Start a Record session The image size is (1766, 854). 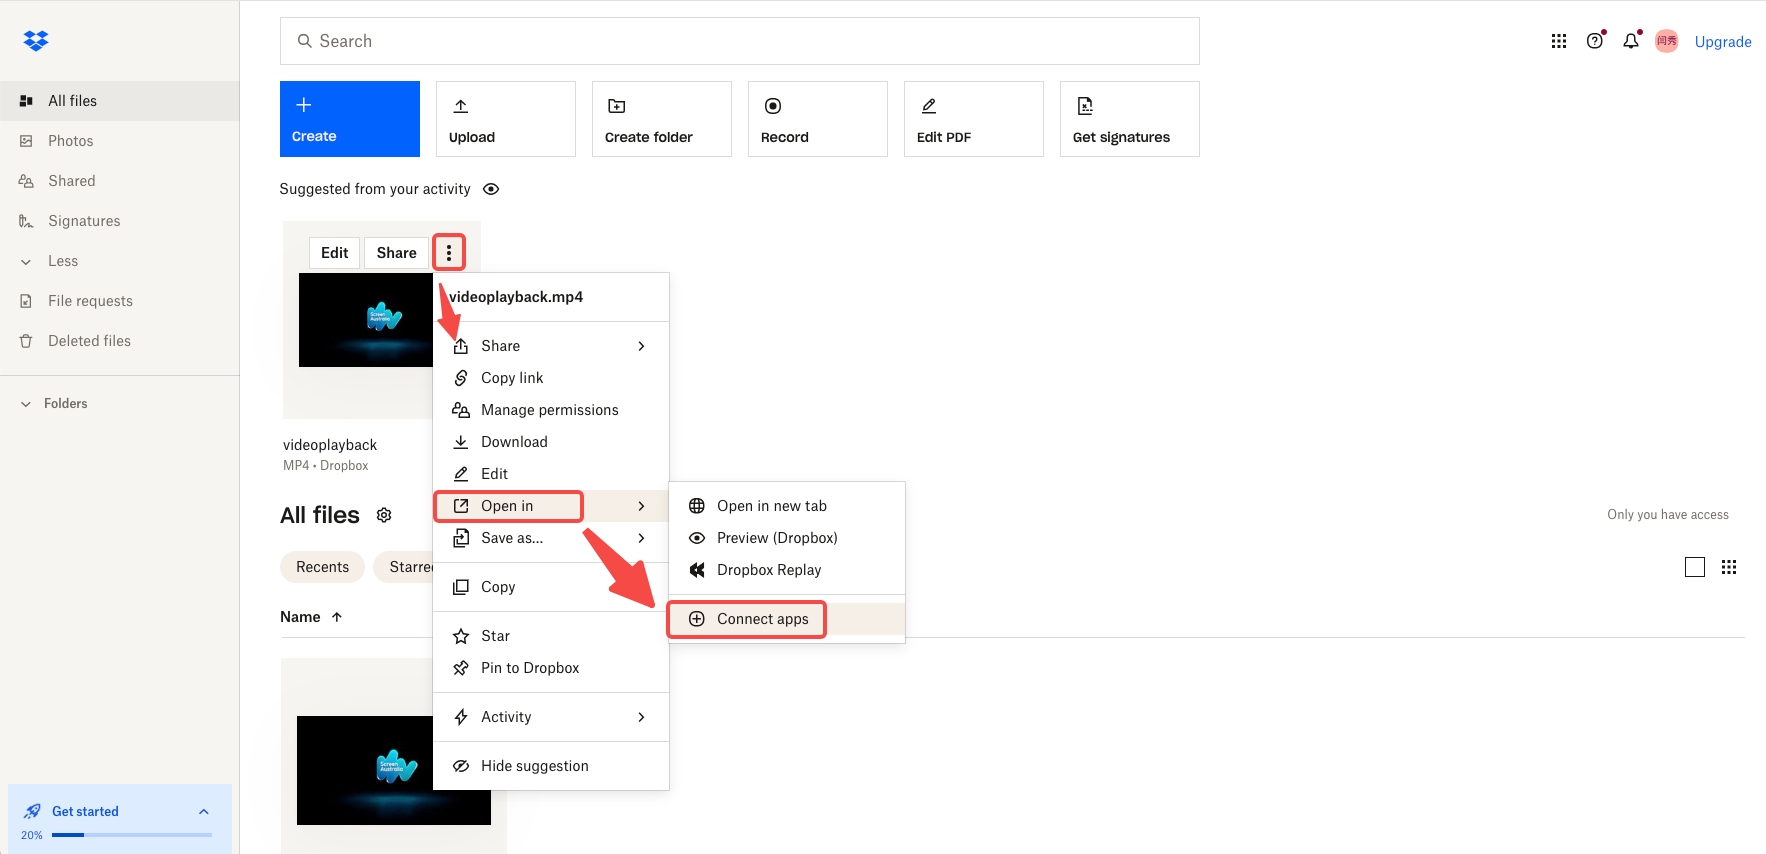coord(818,119)
